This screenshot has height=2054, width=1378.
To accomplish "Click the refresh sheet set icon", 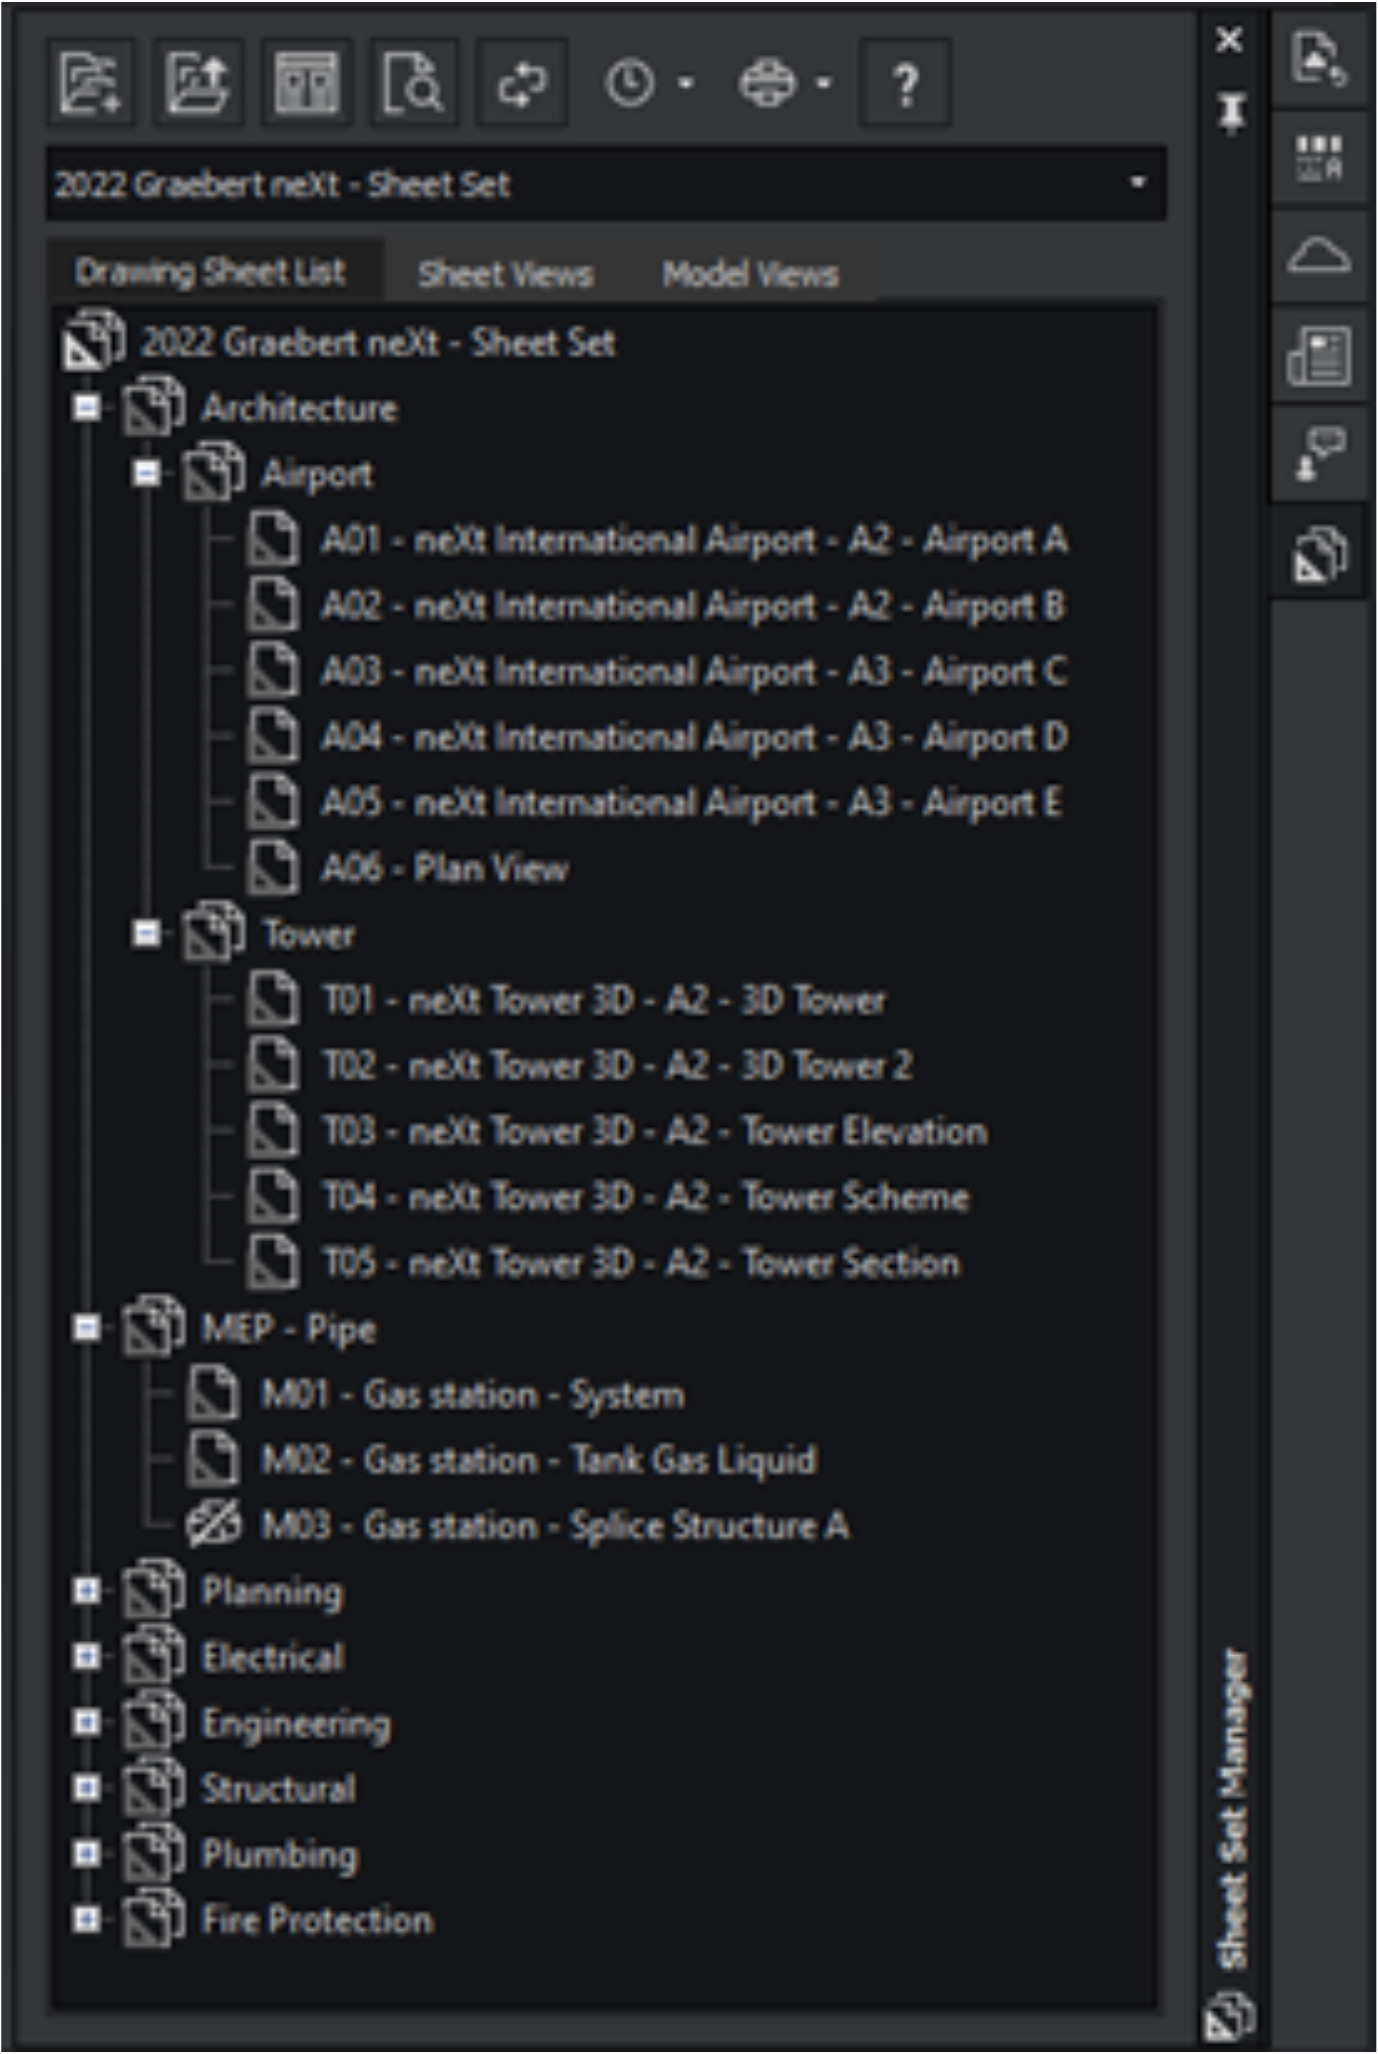I will coord(523,82).
